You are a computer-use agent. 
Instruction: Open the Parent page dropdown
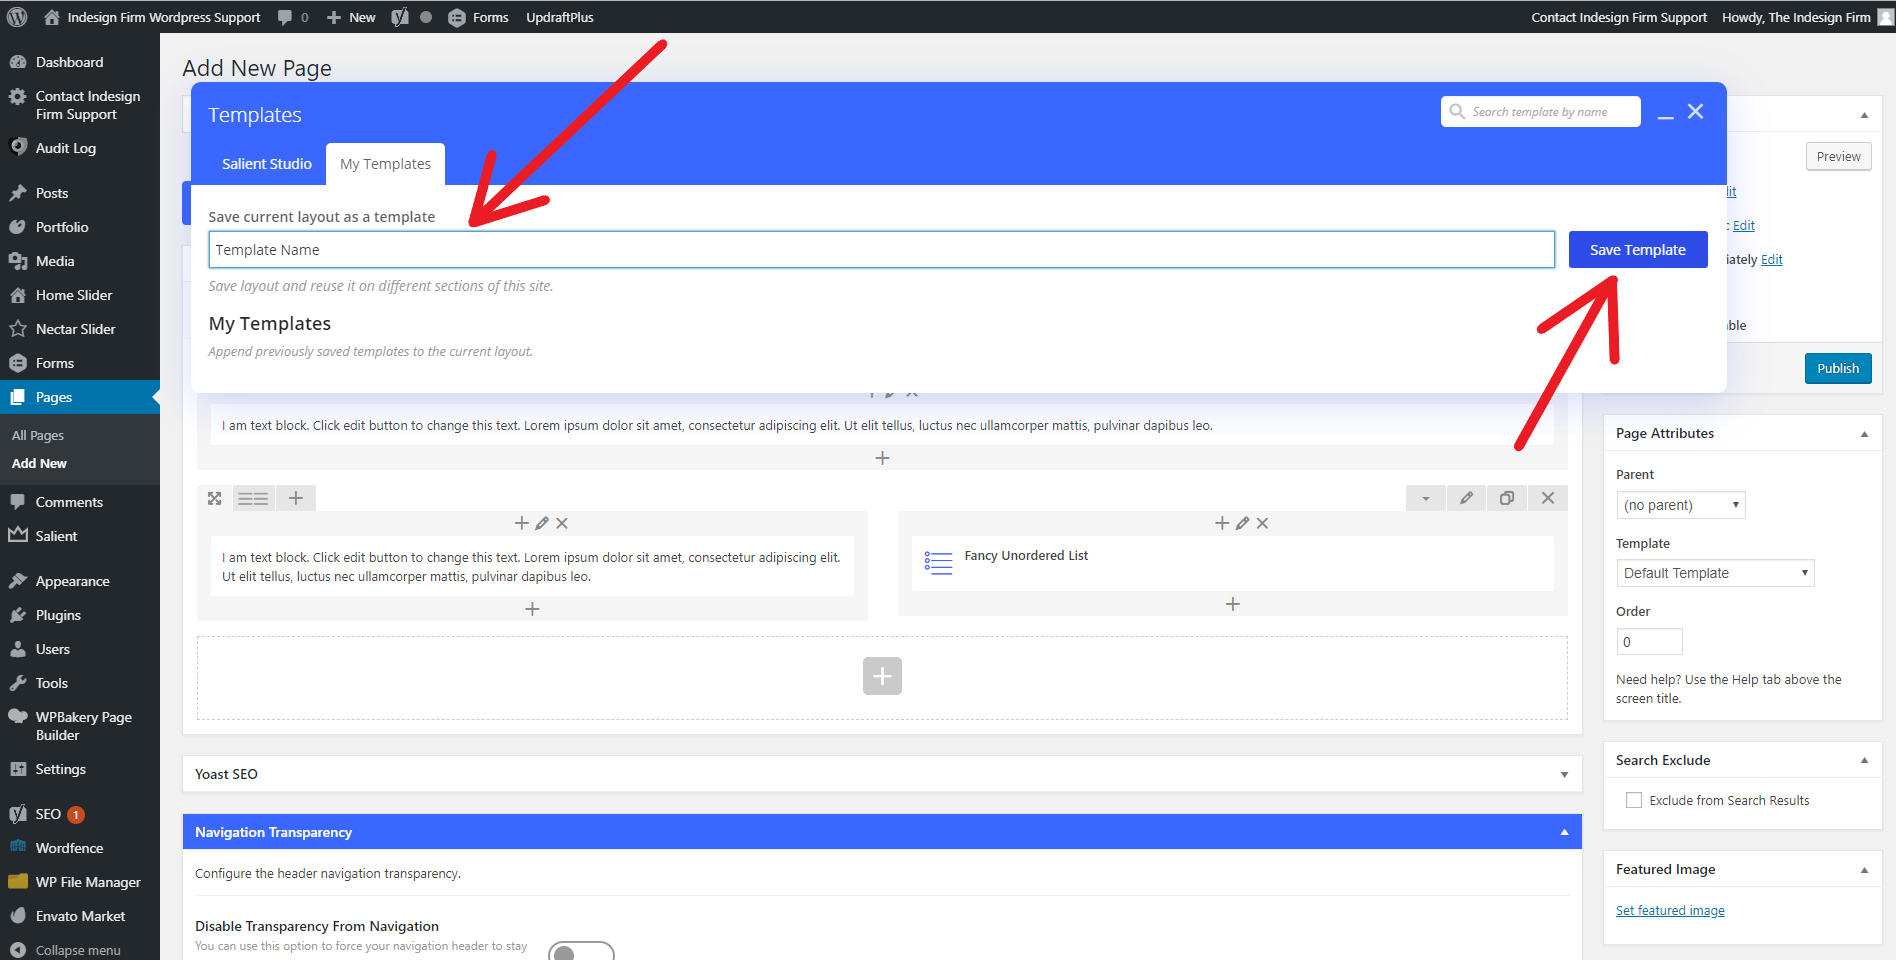[1680, 505]
